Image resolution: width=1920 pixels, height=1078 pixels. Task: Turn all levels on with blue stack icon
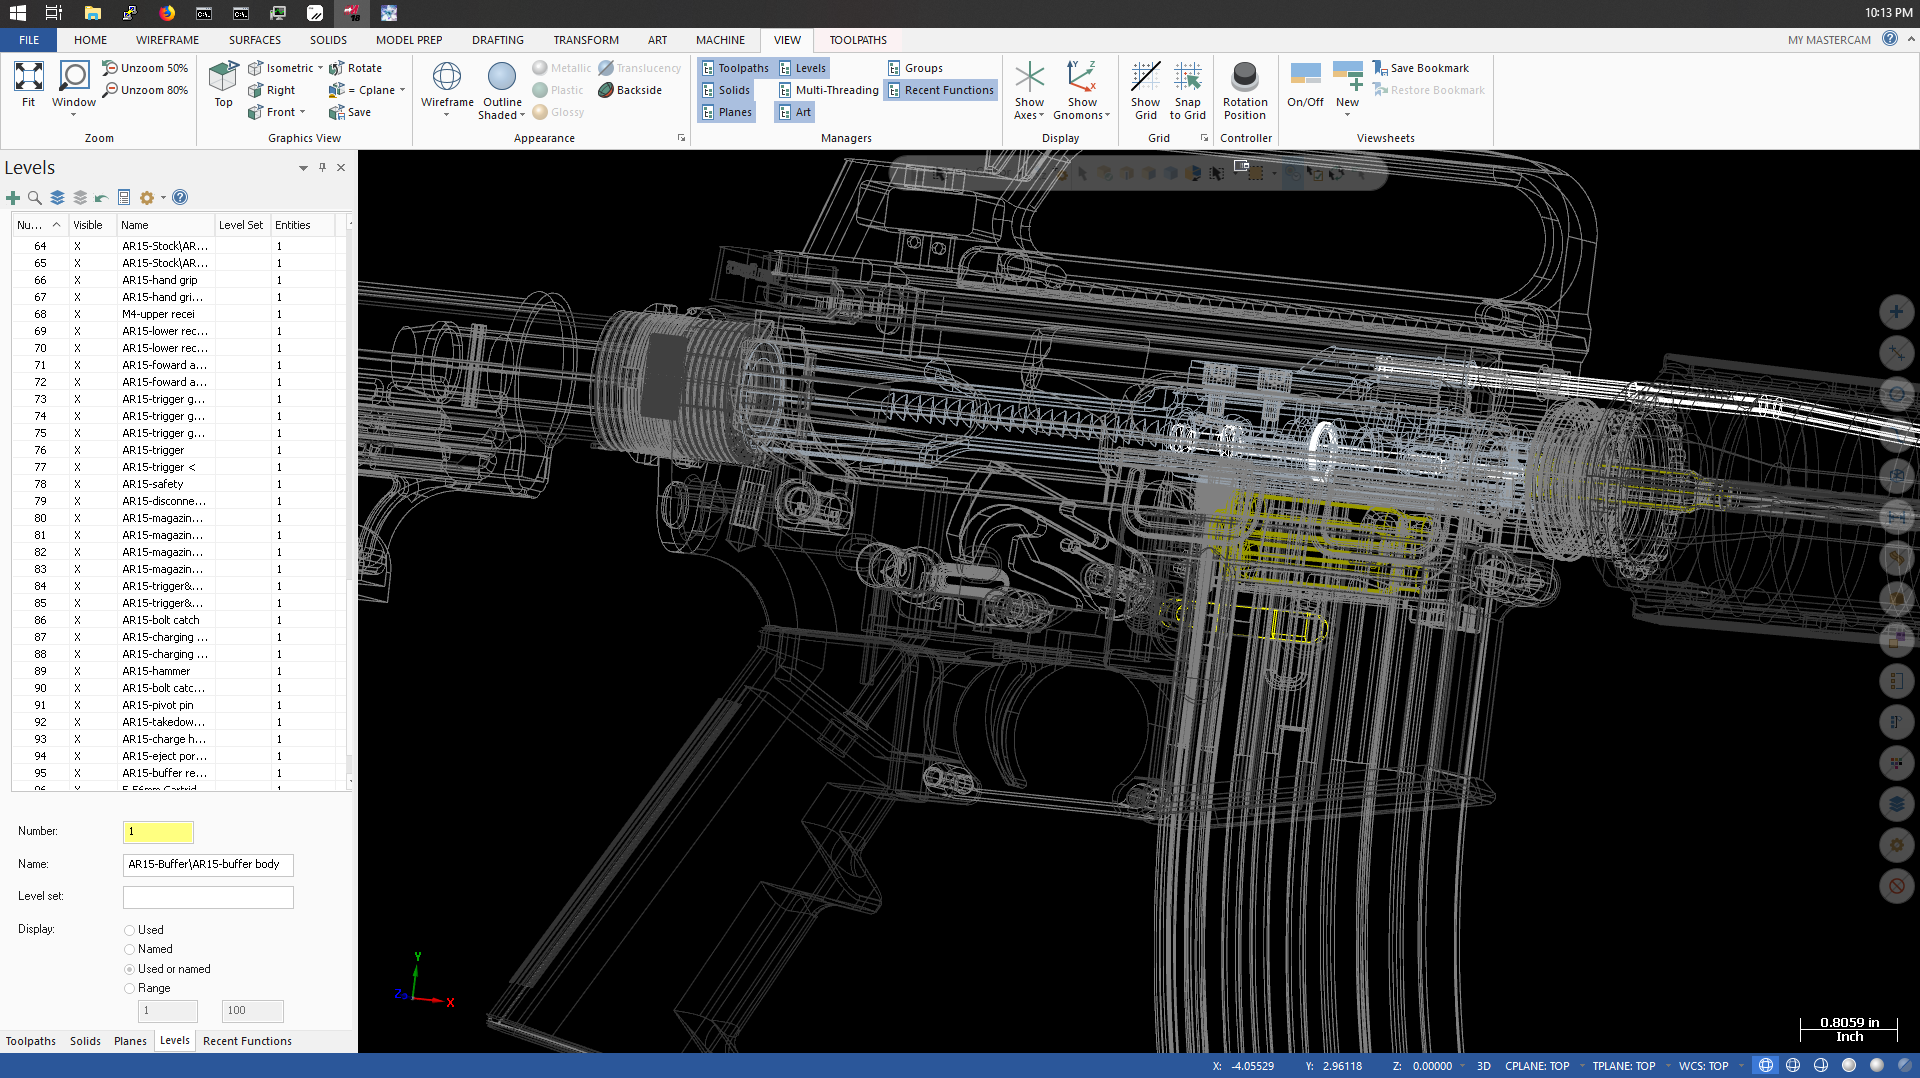click(57, 198)
